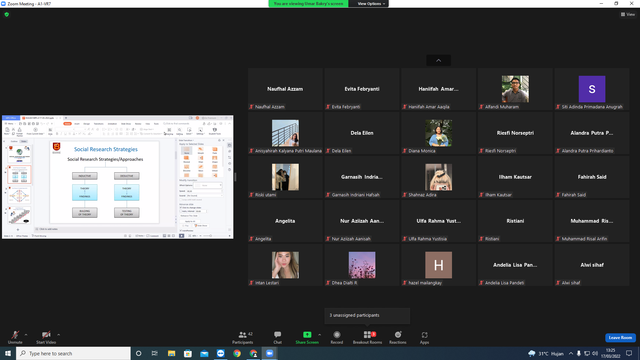Open Mail app from the taskbar
This screenshot has height=360, width=640.
pos(204,353)
